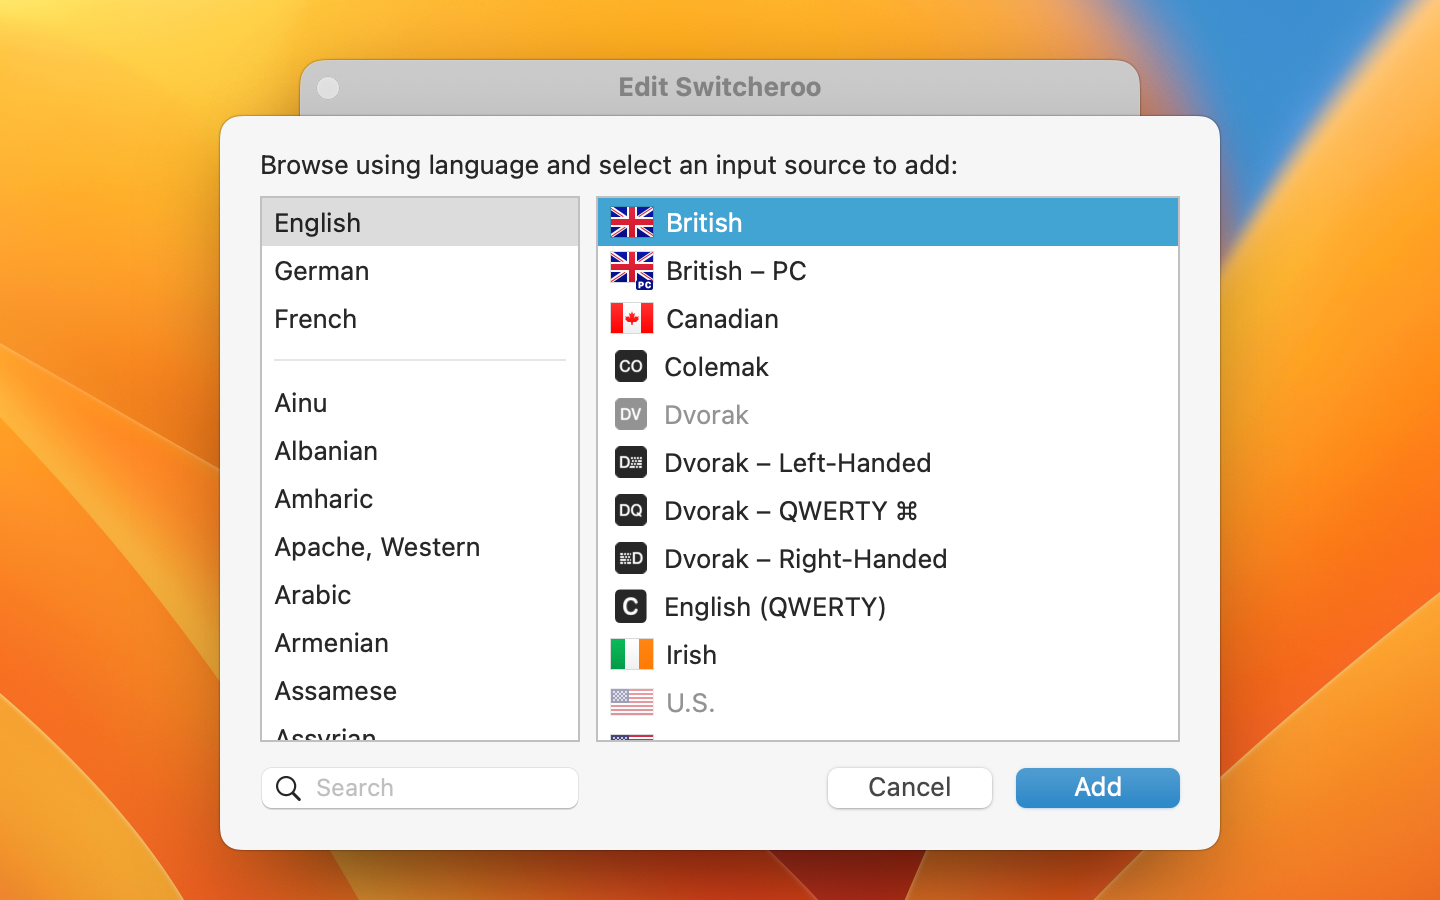This screenshot has height=900, width=1440.
Task: Select Ainu language
Action: tap(420, 402)
